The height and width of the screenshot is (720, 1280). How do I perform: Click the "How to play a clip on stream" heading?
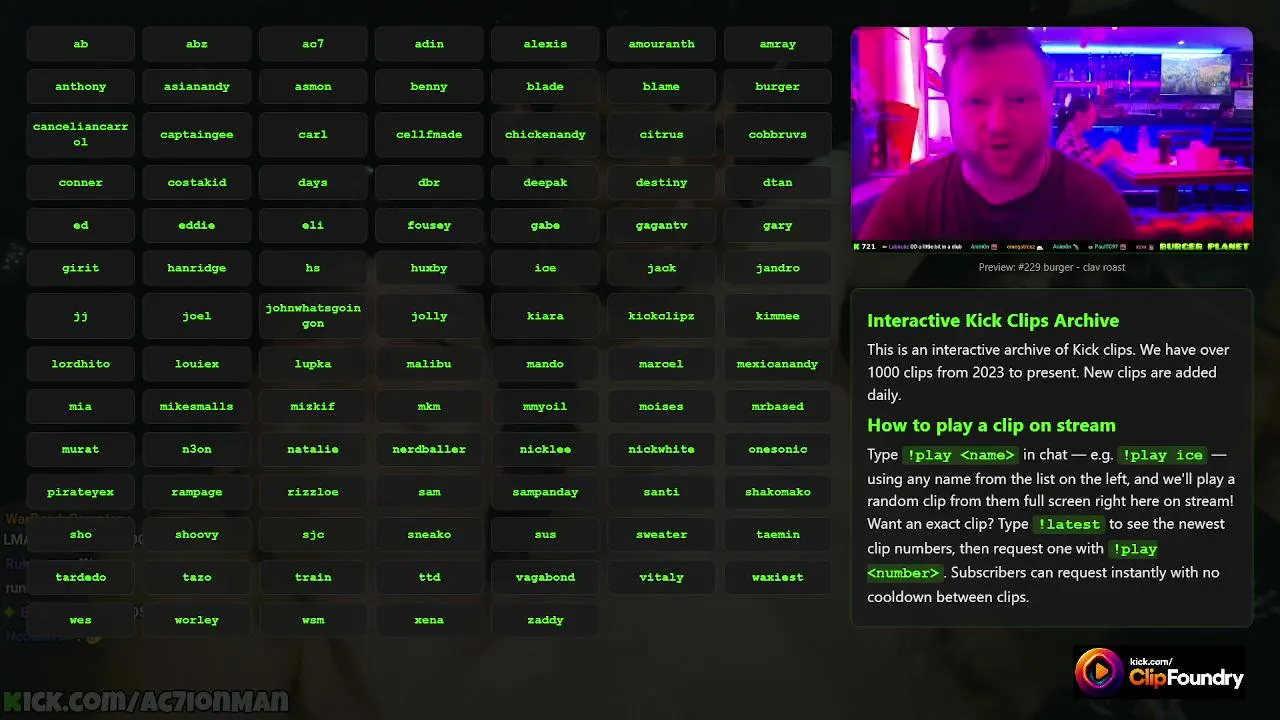tap(991, 425)
